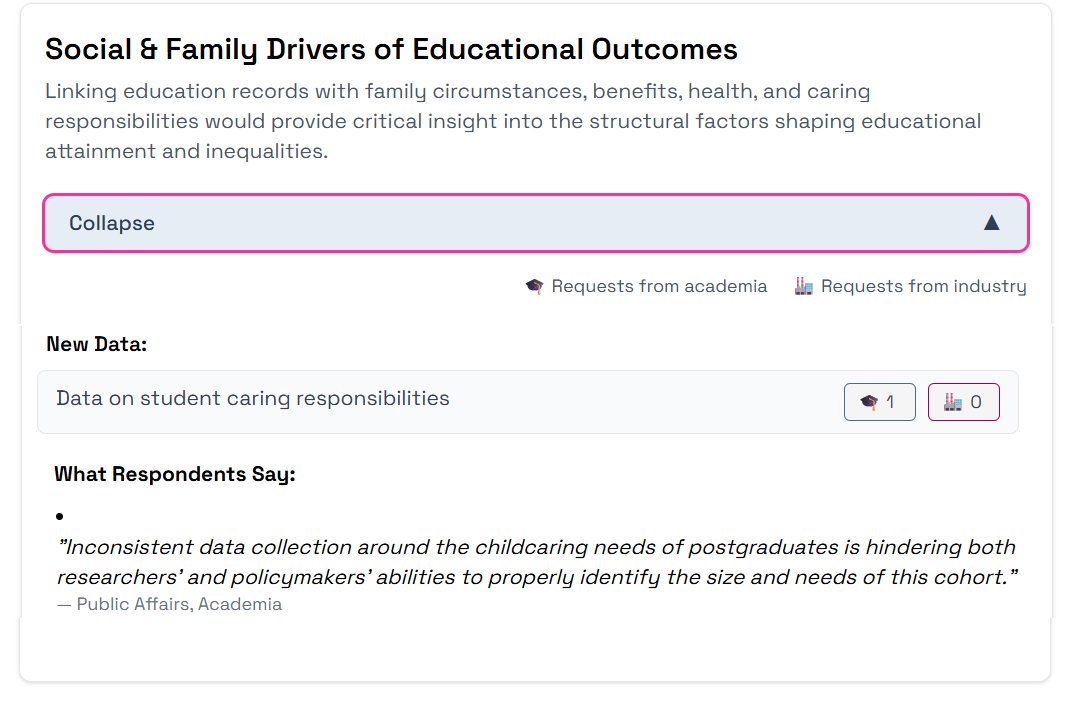
Task: Click the "Social & Family Drivers" heading
Action: 391,49
